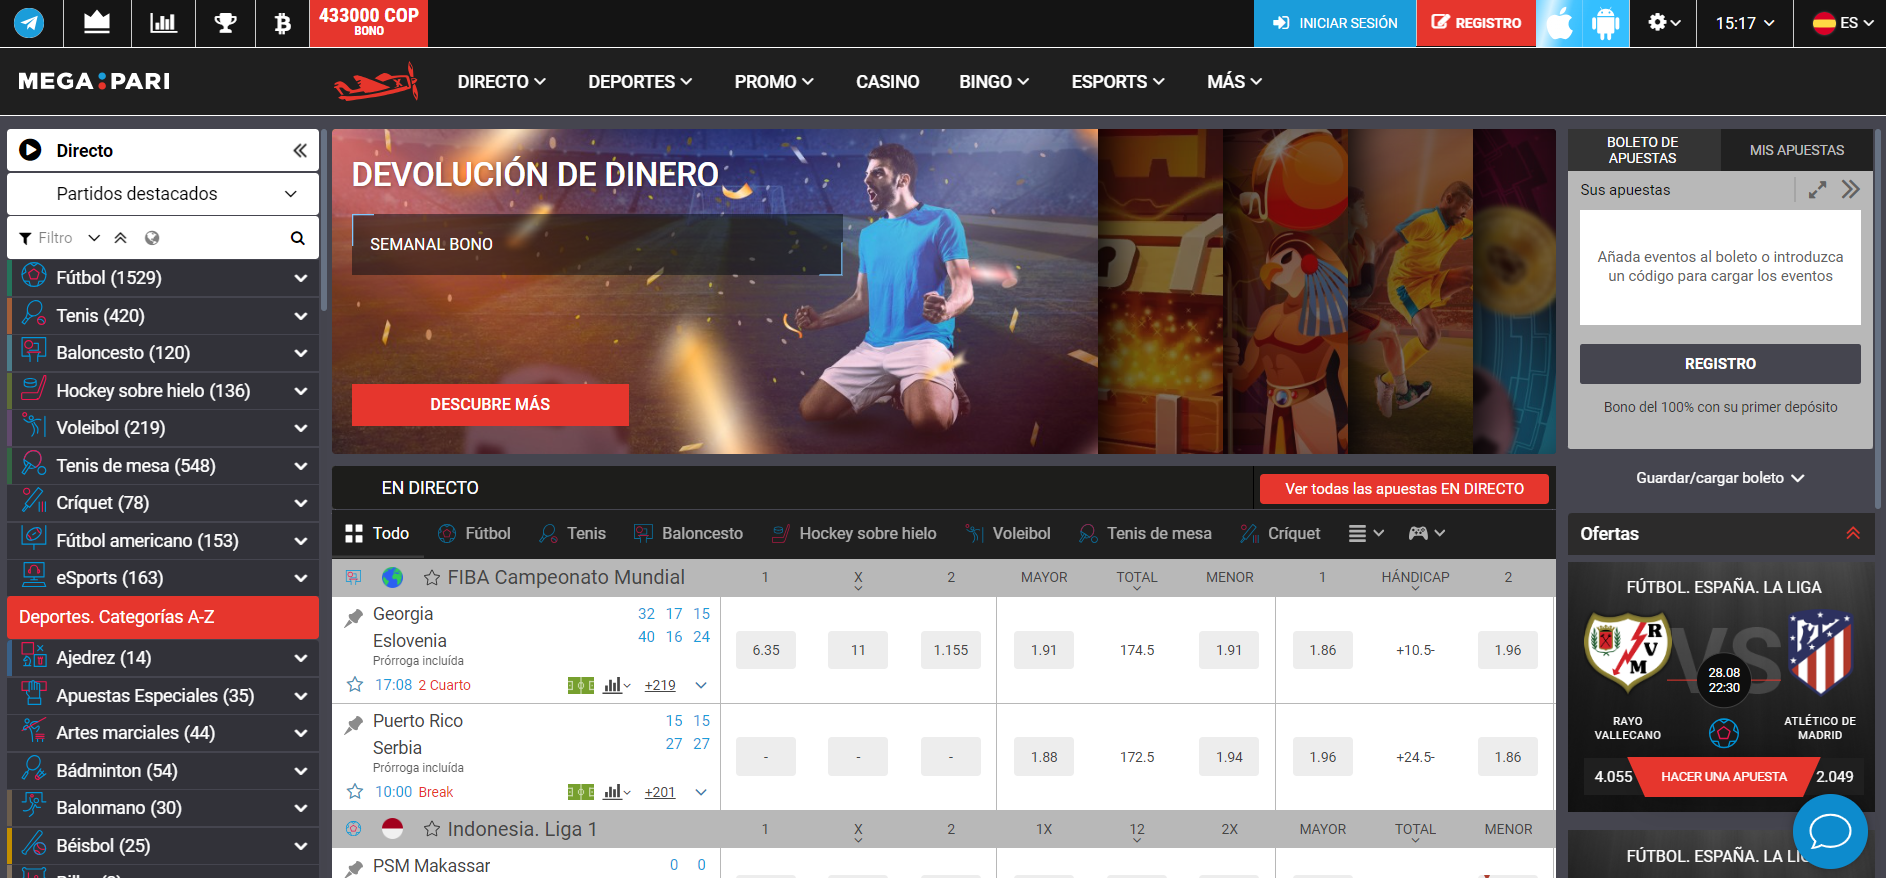Screen dimensions: 1886x878
Task: Open +201 more markets link
Action: (x=660, y=793)
